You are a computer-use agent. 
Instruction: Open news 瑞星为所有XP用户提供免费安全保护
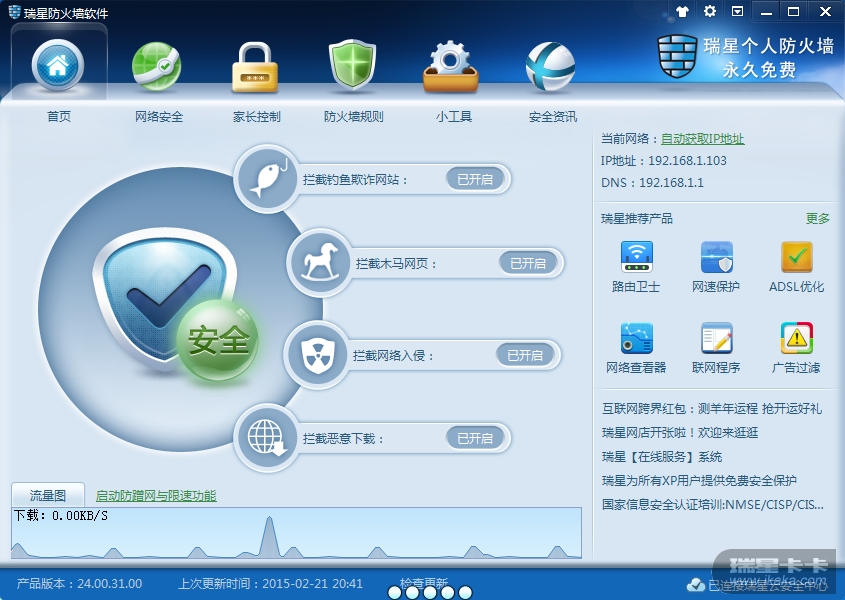pyautogui.click(x=699, y=480)
